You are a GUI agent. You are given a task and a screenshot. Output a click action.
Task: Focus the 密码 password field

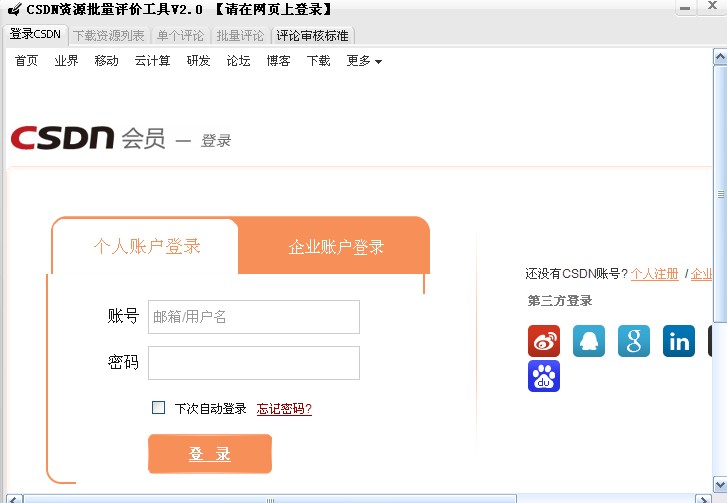(x=254, y=363)
